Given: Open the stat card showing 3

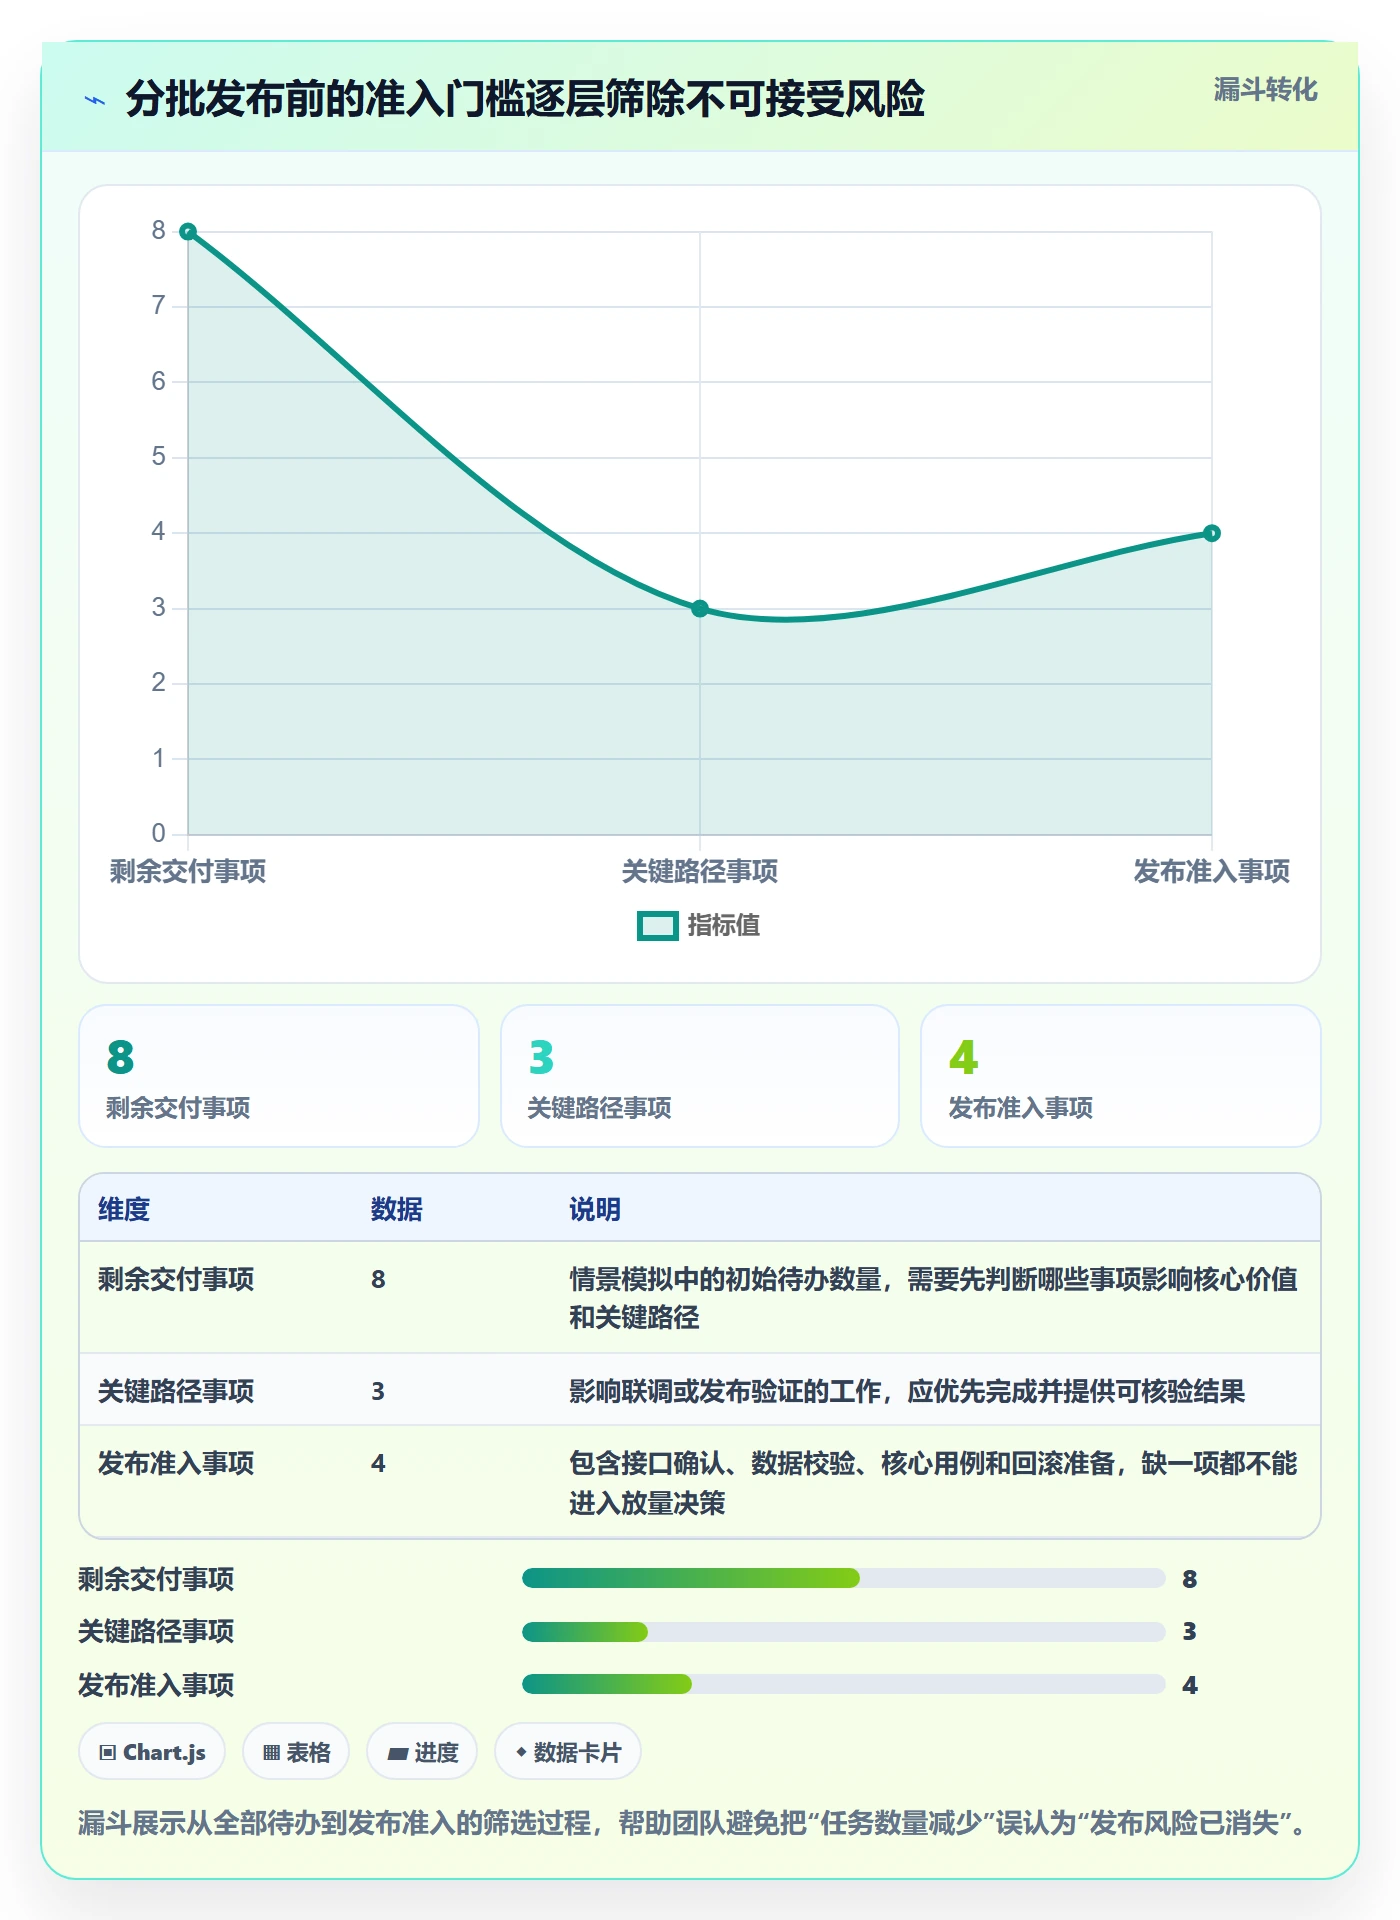Looking at the screenshot, I should tap(700, 1076).
